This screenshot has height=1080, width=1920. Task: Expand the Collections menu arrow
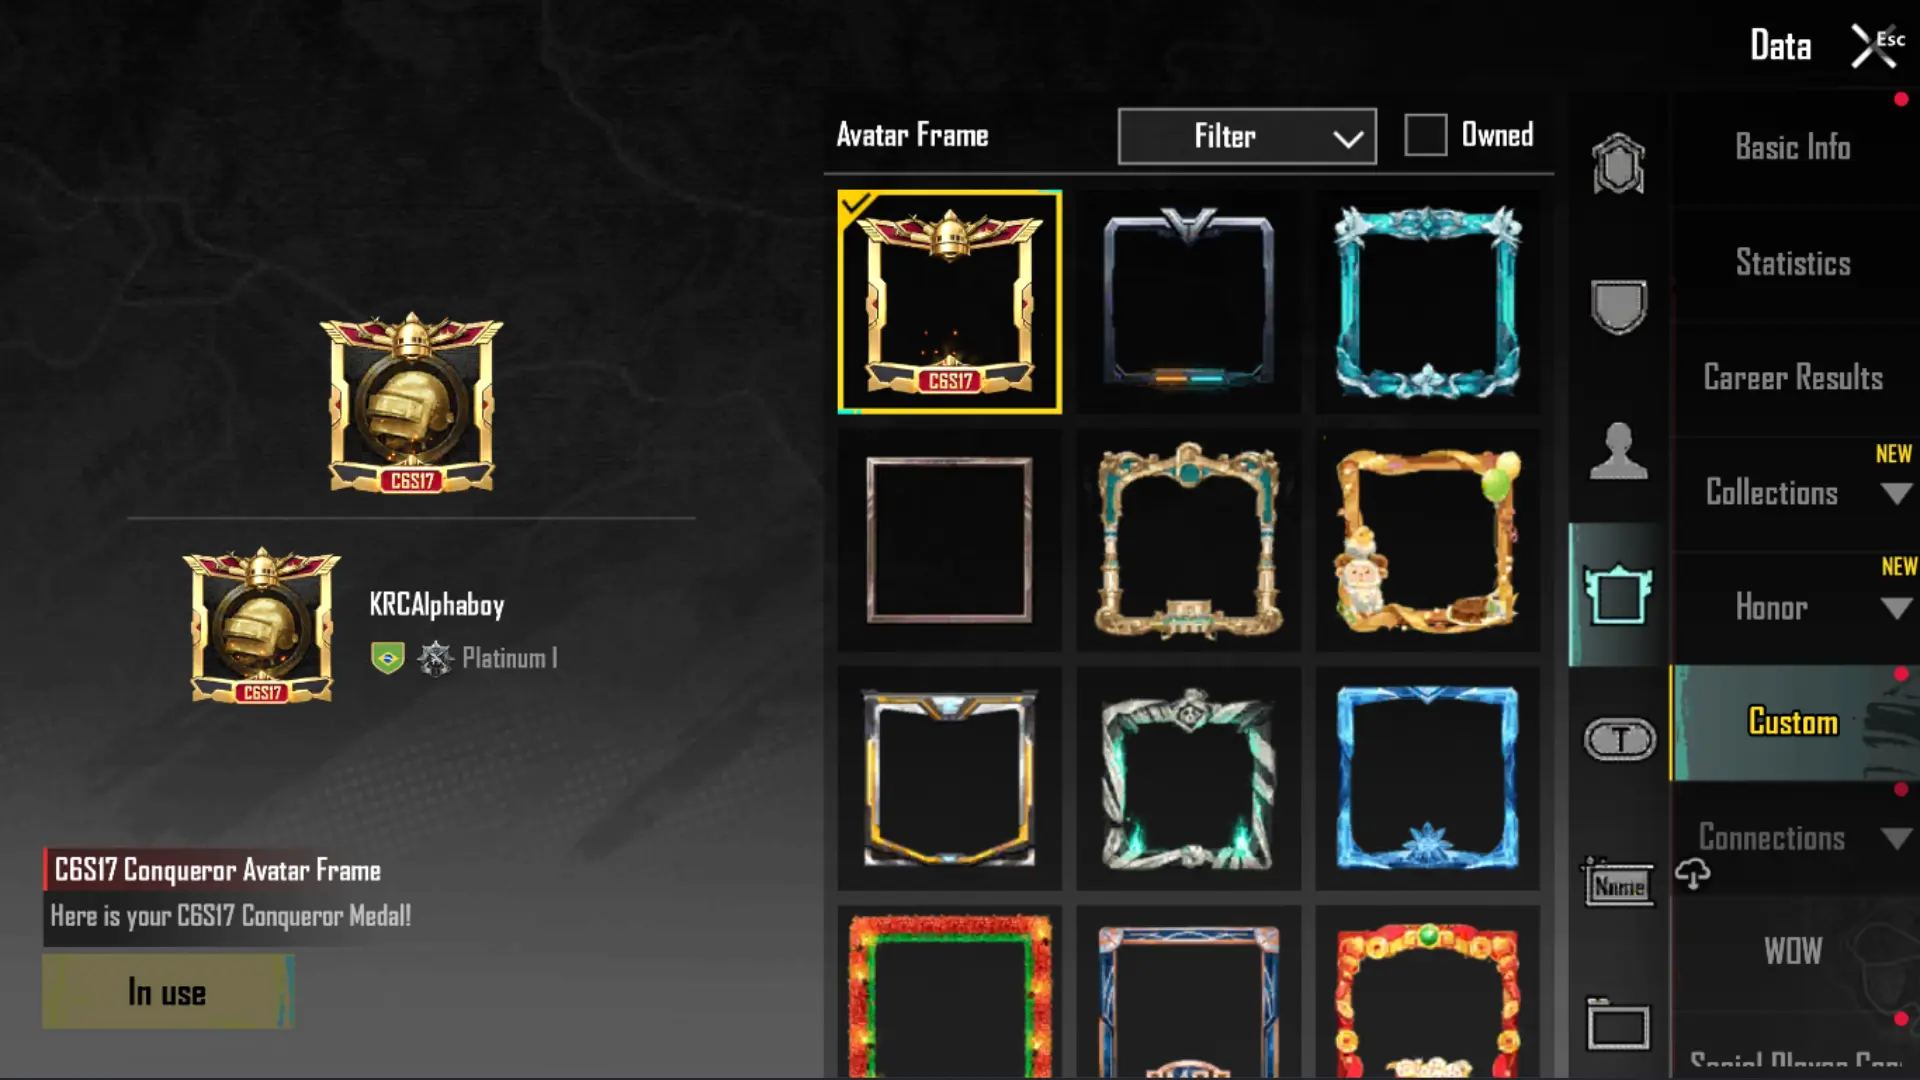(x=1896, y=493)
